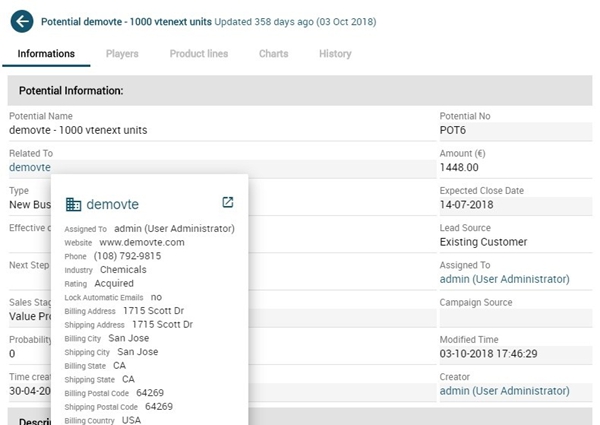Image resolution: width=600 pixels, height=425 pixels.
Task: Click the empty Campaign Source field
Action: click(x=515, y=318)
